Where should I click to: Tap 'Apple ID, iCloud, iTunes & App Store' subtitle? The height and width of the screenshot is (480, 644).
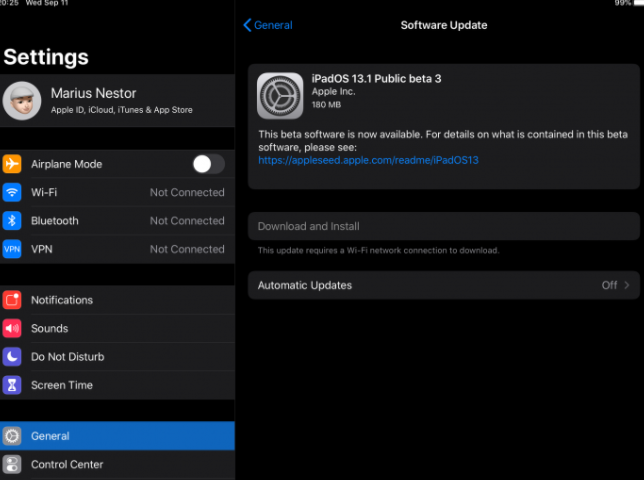[x=122, y=110]
